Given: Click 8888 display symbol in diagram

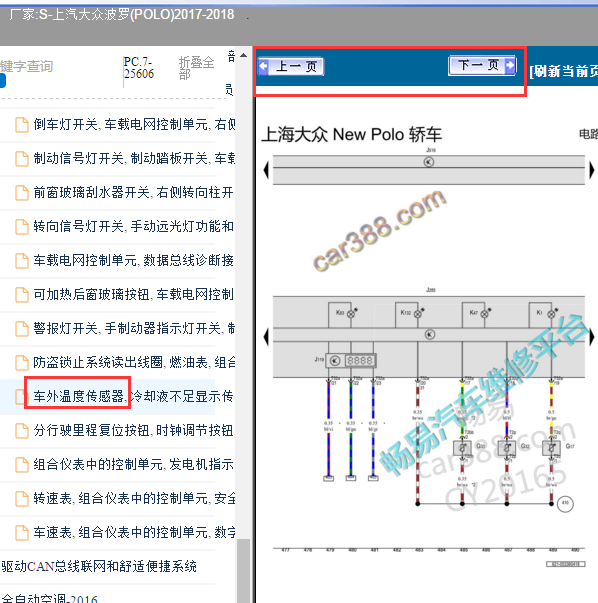Looking at the screenshot, I should 360,361.
